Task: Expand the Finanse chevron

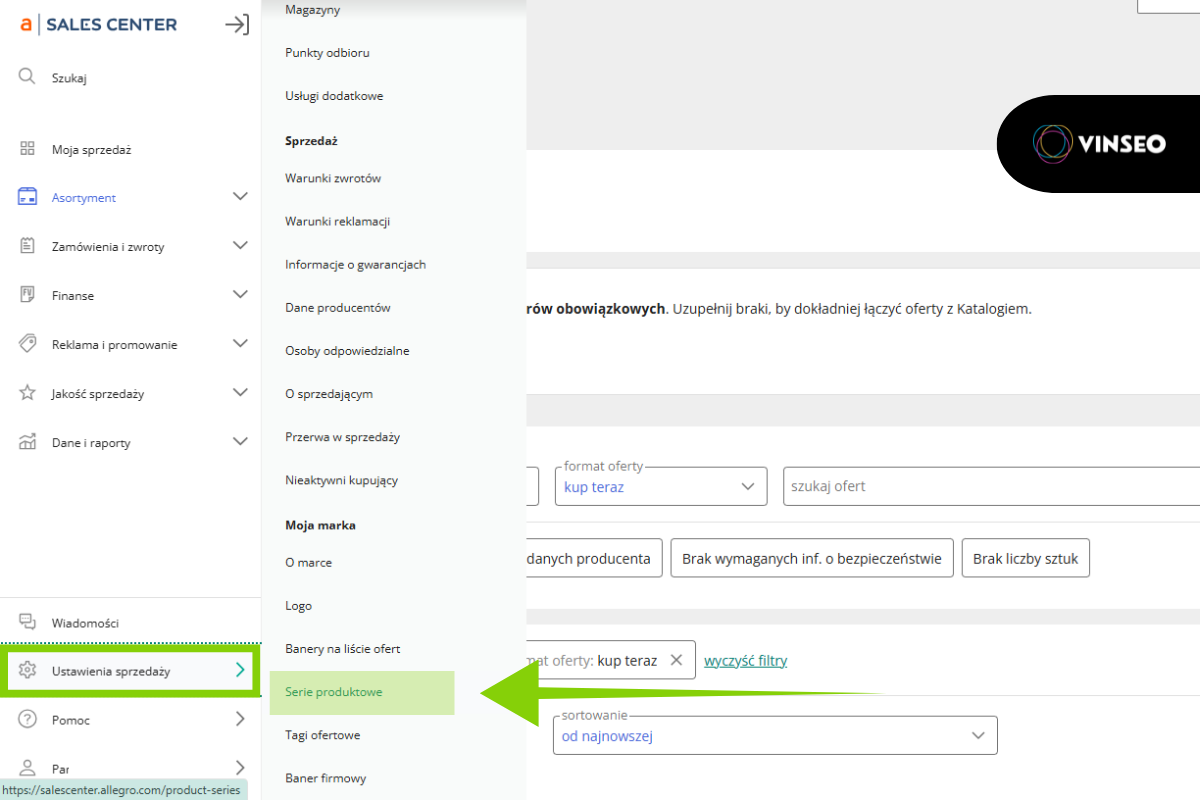Action: click(240, 295)
